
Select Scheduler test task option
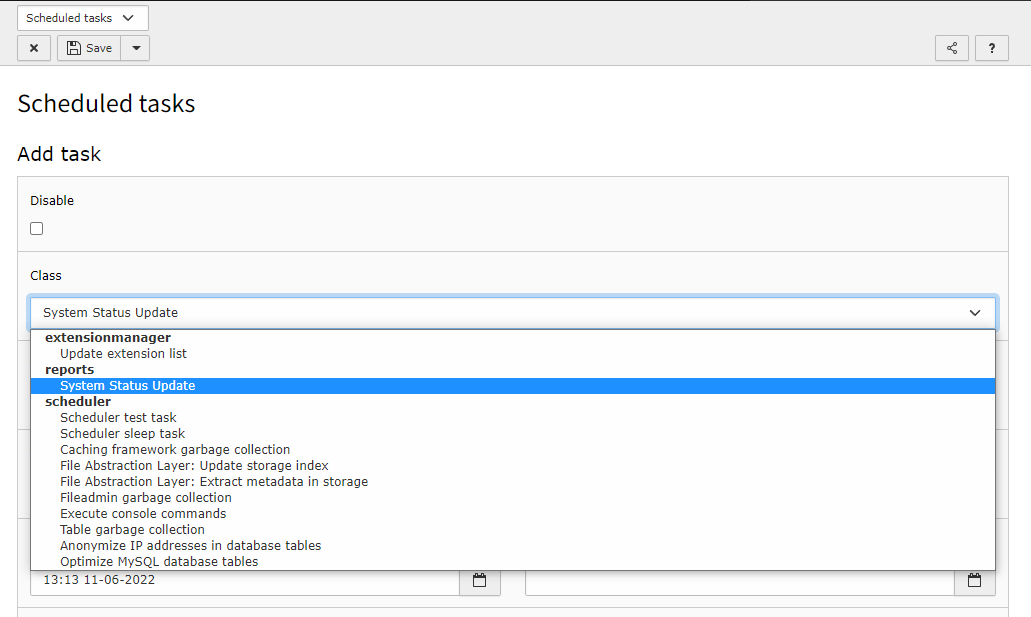pos(118,418)
